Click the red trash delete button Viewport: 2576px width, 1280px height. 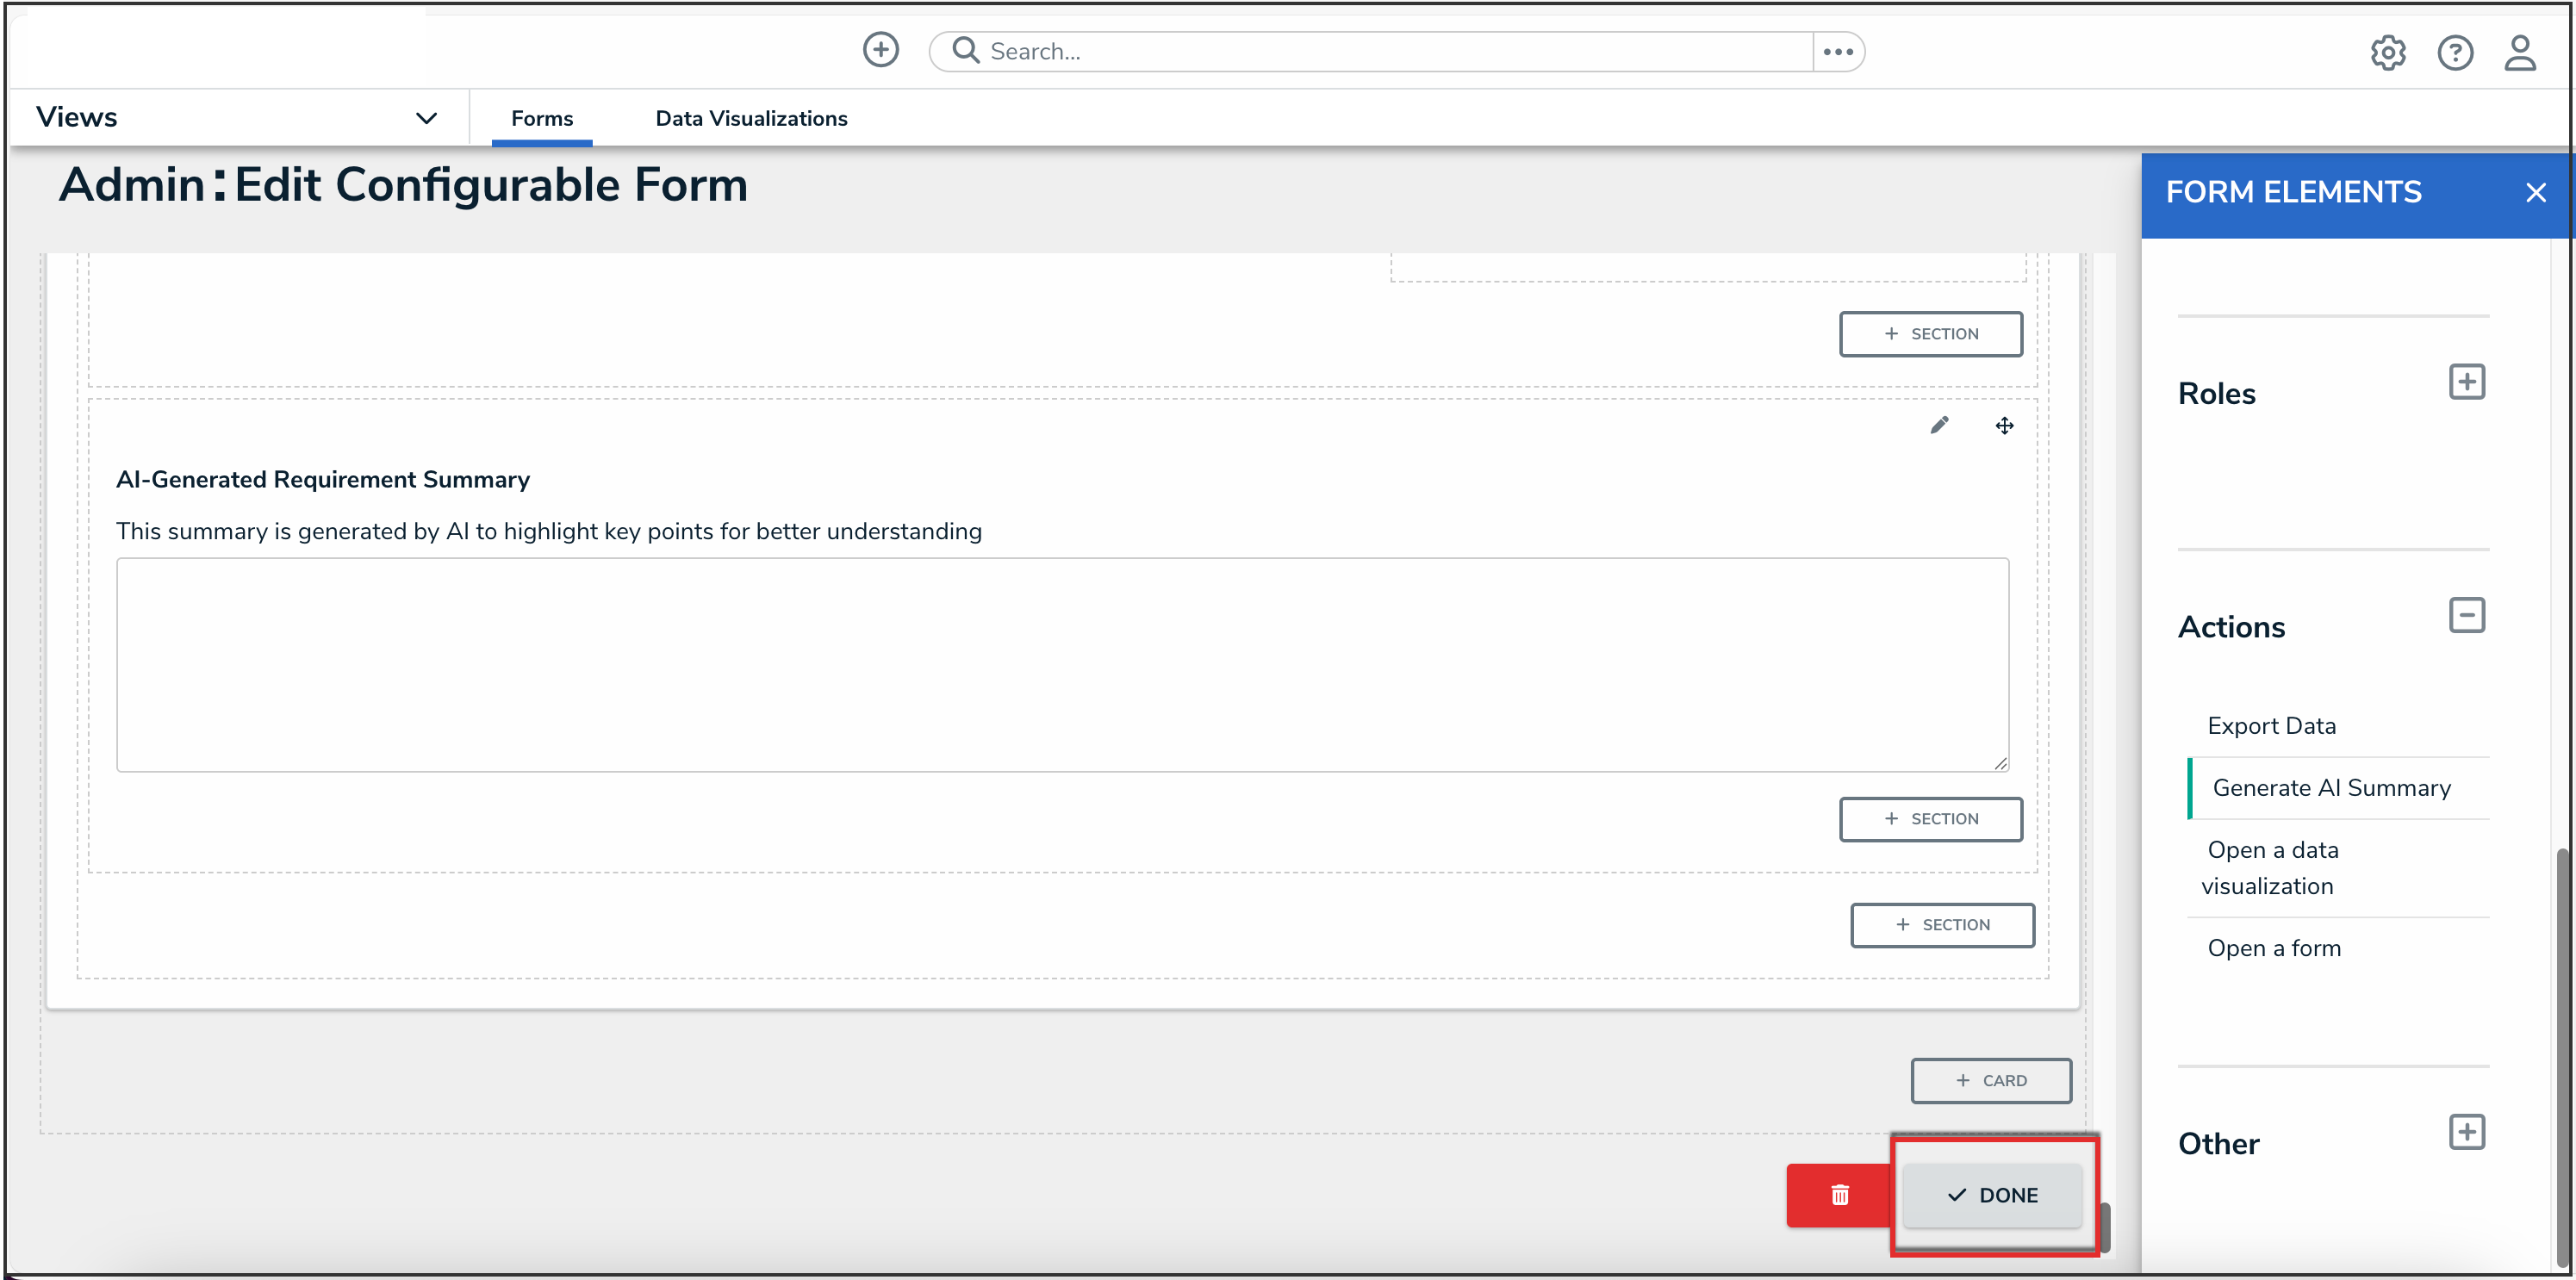click(x=1839, y=1195)
